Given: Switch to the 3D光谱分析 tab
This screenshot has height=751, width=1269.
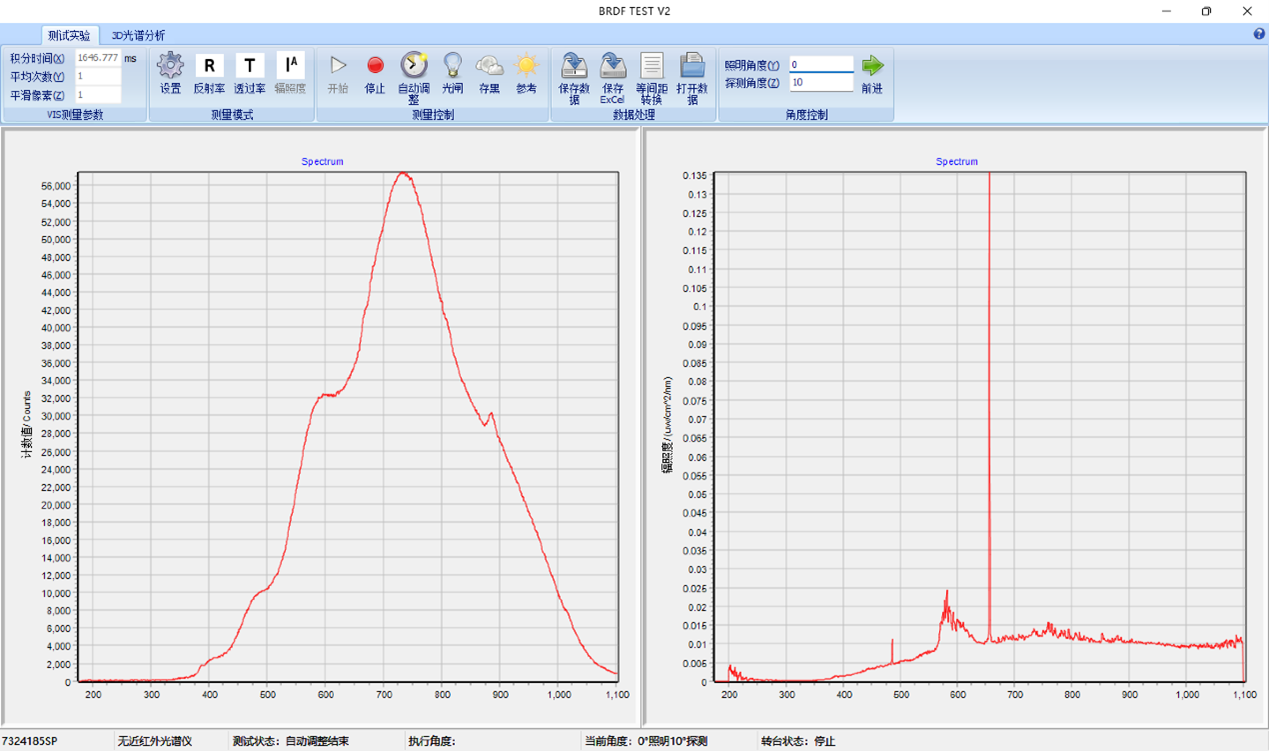Looking at the screenshot, I should tap(139, 35).
